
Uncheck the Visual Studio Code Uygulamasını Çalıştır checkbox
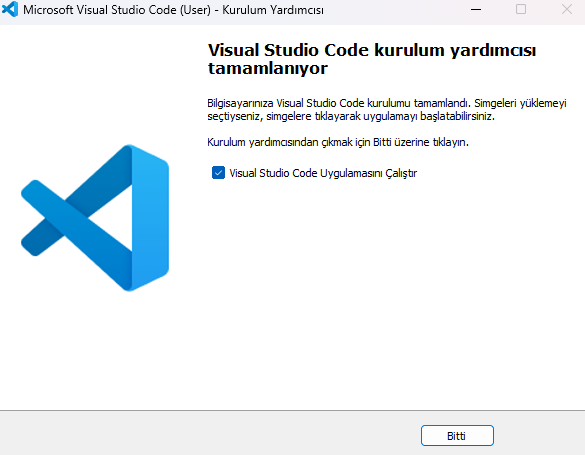218,173
